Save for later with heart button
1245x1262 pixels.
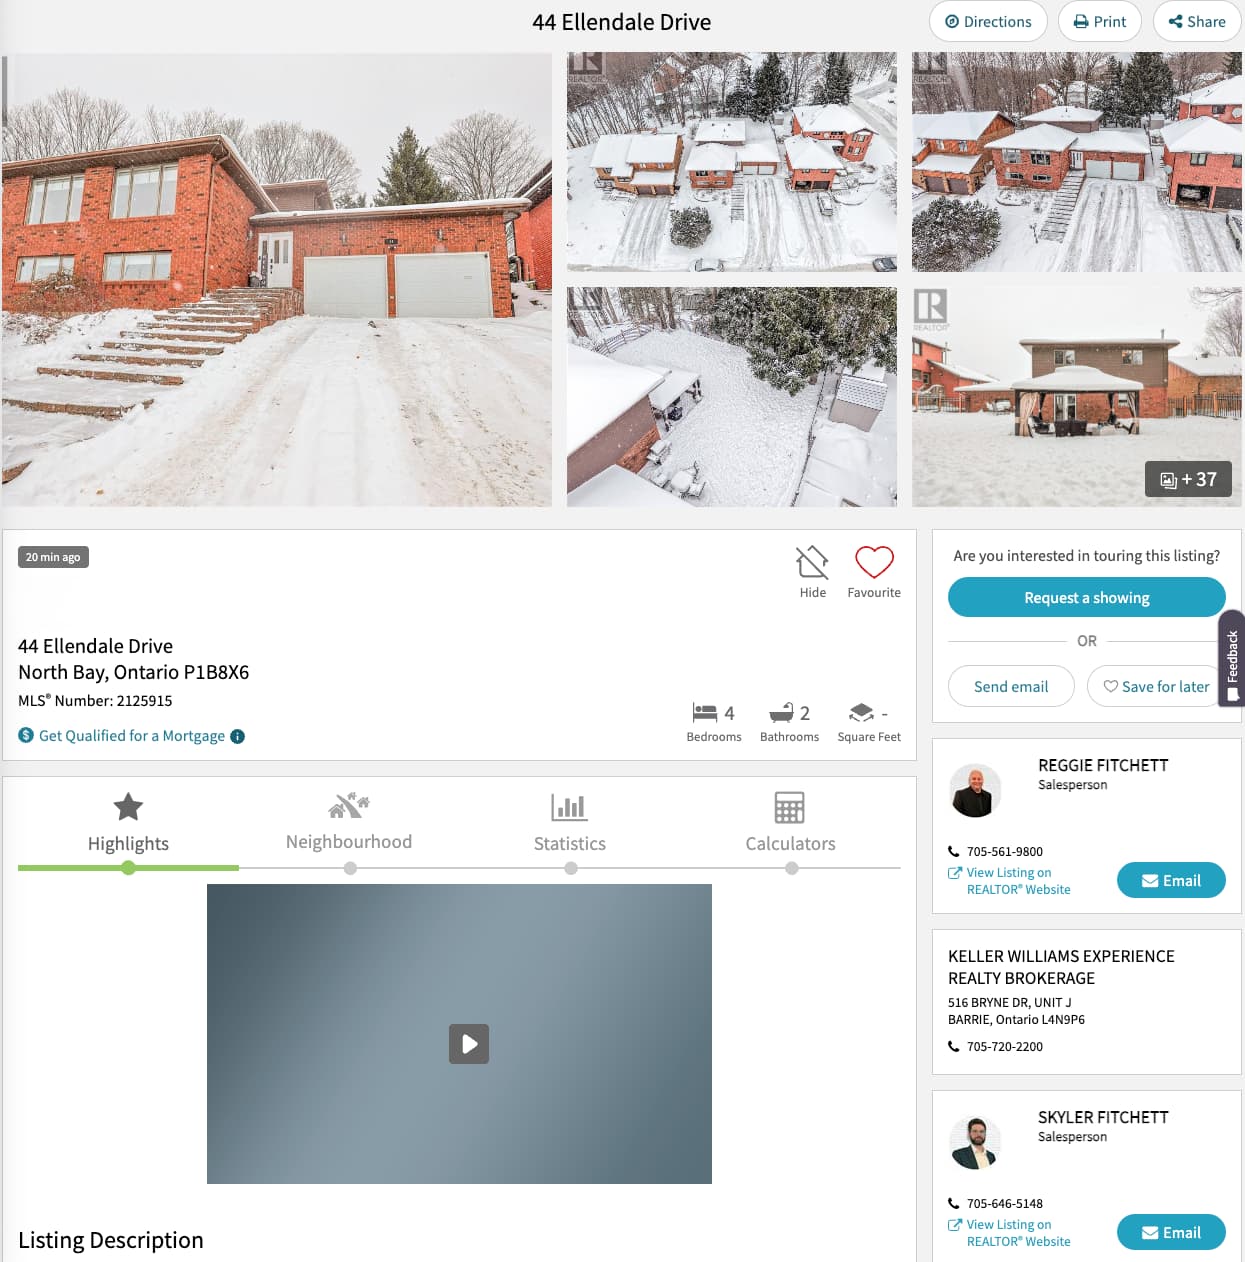[1156, 687]
